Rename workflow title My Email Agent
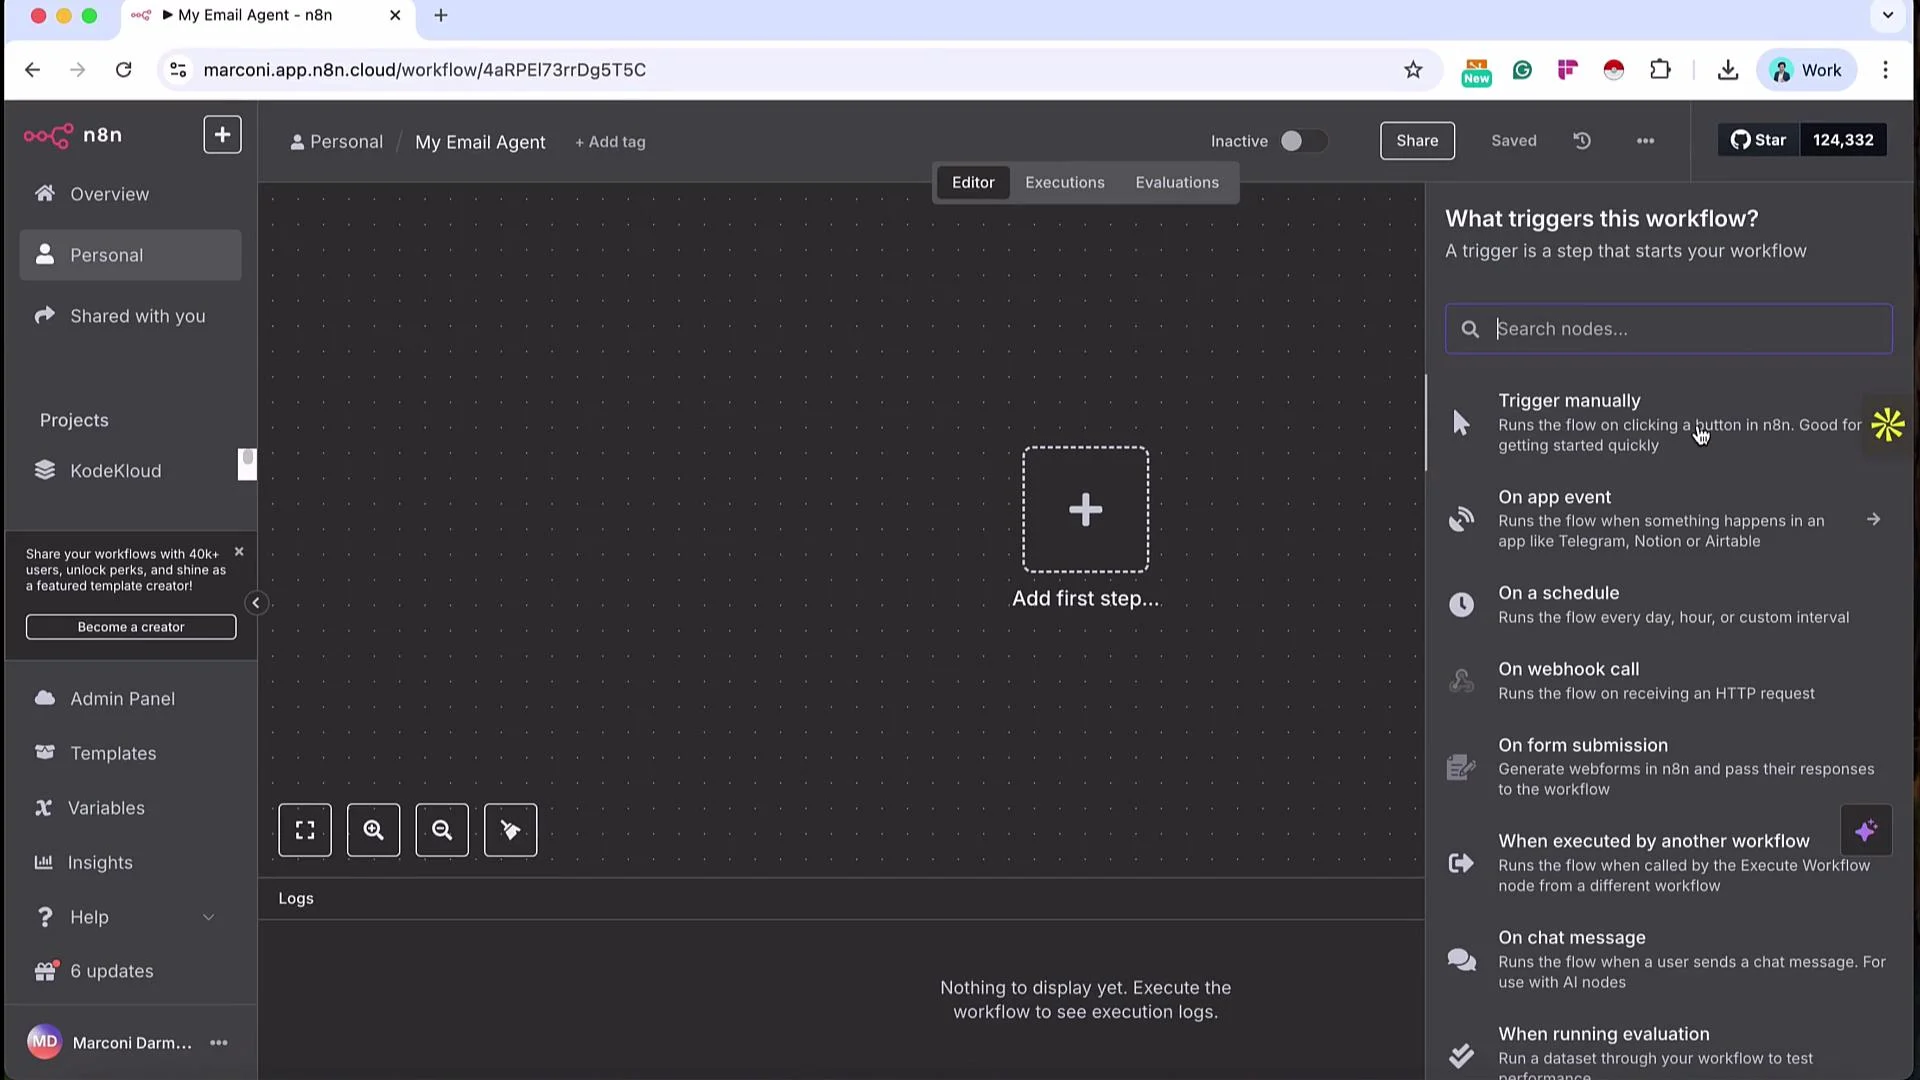 [480, 142]
